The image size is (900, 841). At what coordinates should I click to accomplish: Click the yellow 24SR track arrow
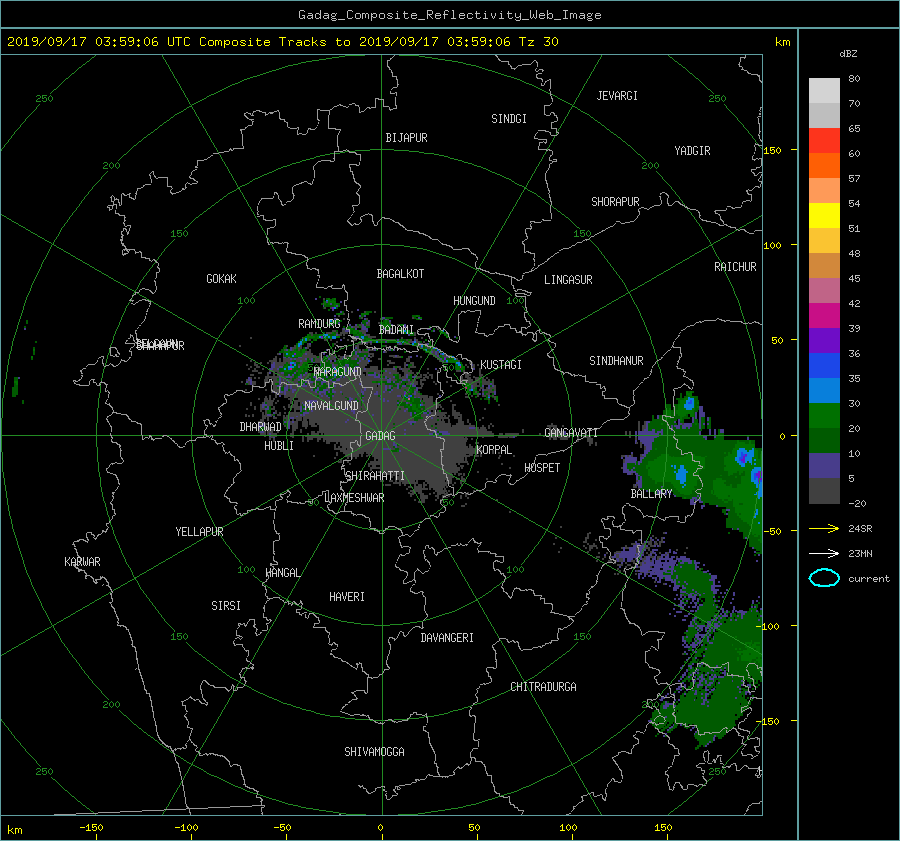[824, 529]
